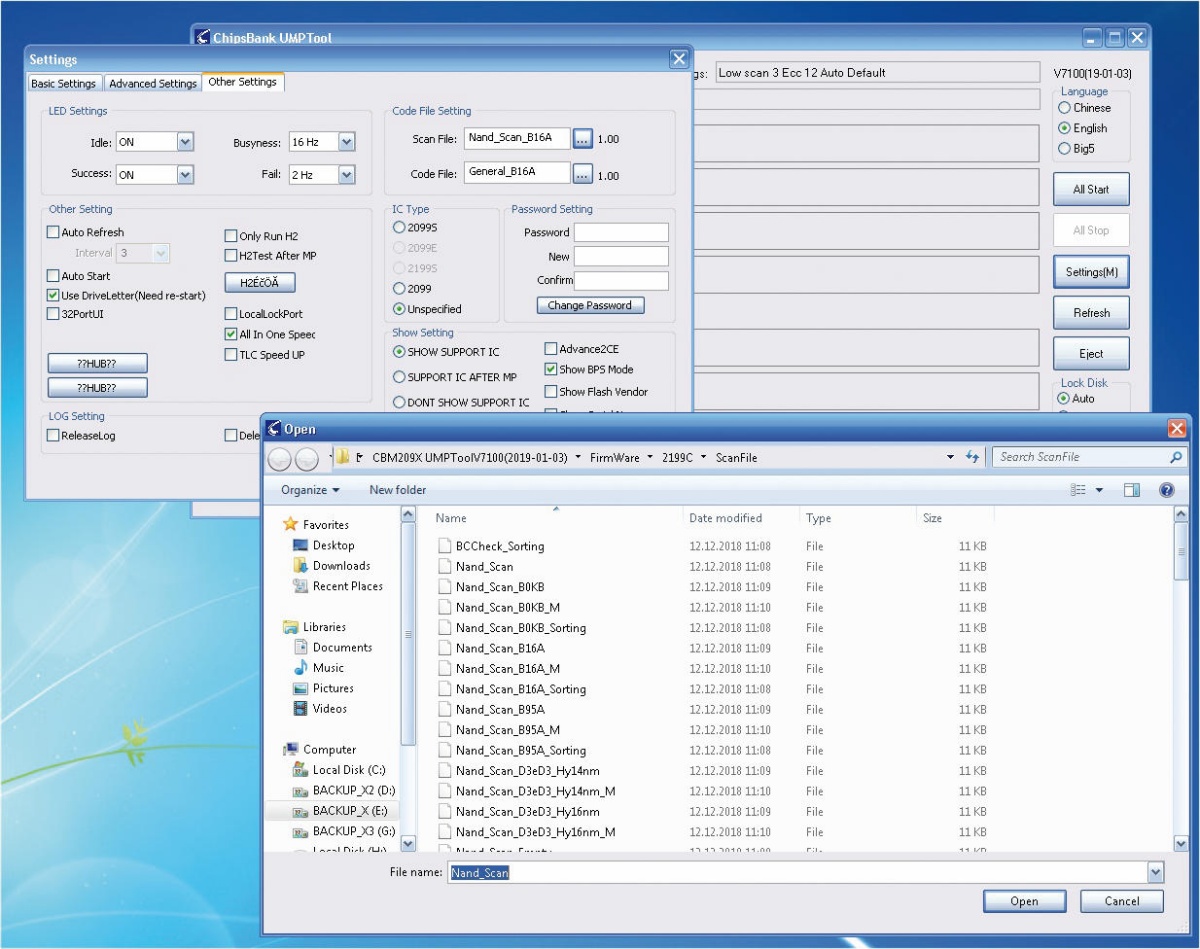Image resolution: width=1200 pixels, height=949 pixels.
Task: Click the BACKUP_X3 (G:) drive icon
Action: [300, 831]
